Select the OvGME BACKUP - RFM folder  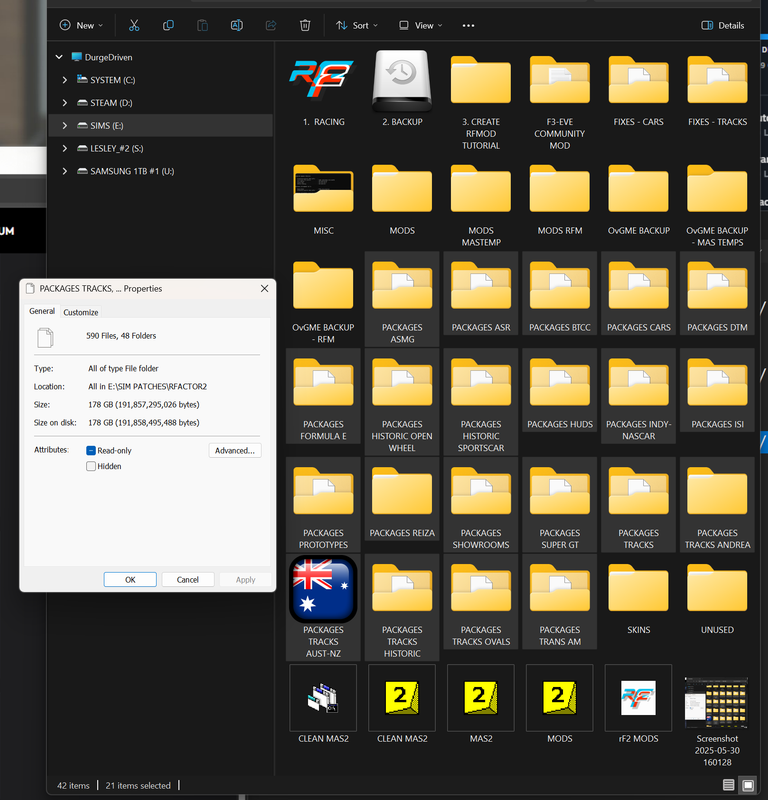pos(323,285)
